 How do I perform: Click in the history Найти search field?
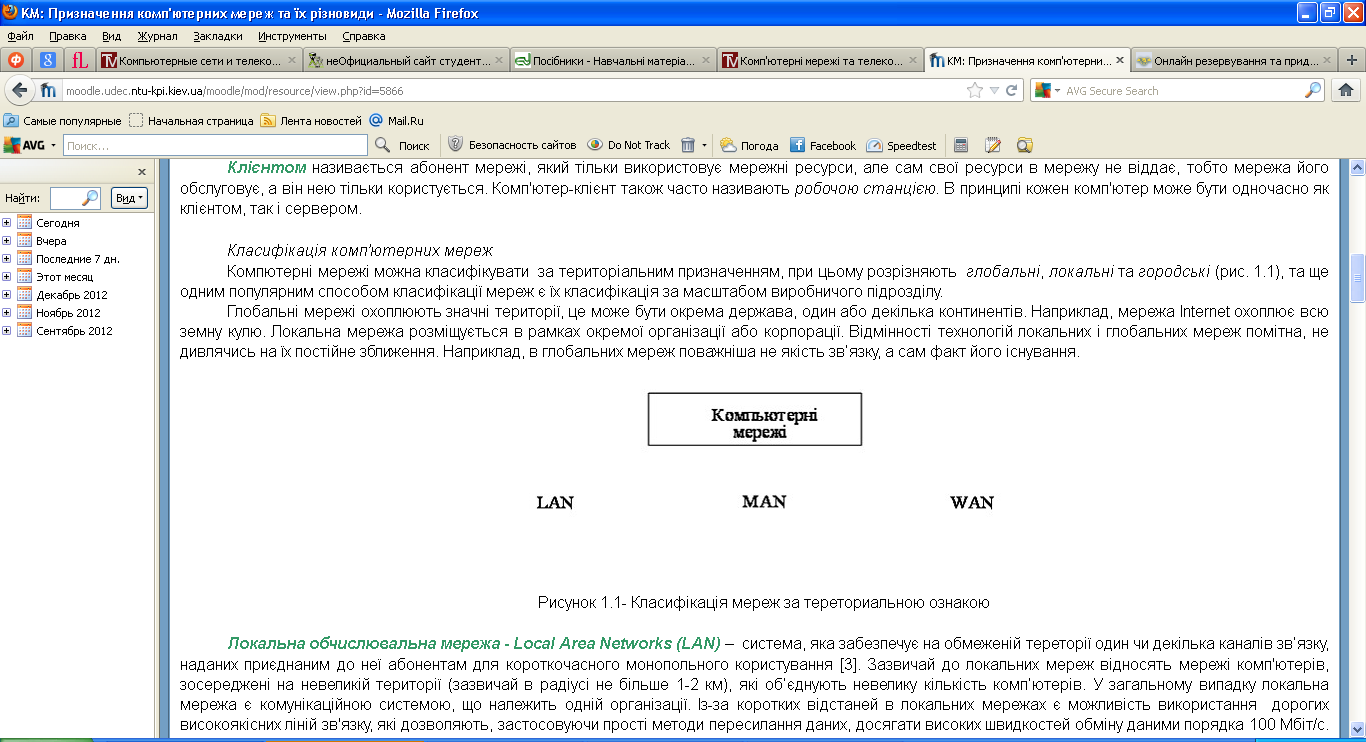[67, 197]
